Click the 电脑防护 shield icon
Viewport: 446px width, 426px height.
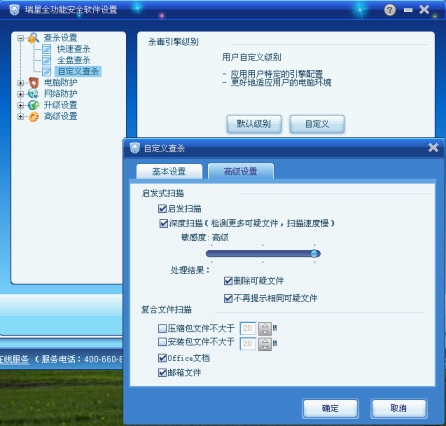coord(34,82)
